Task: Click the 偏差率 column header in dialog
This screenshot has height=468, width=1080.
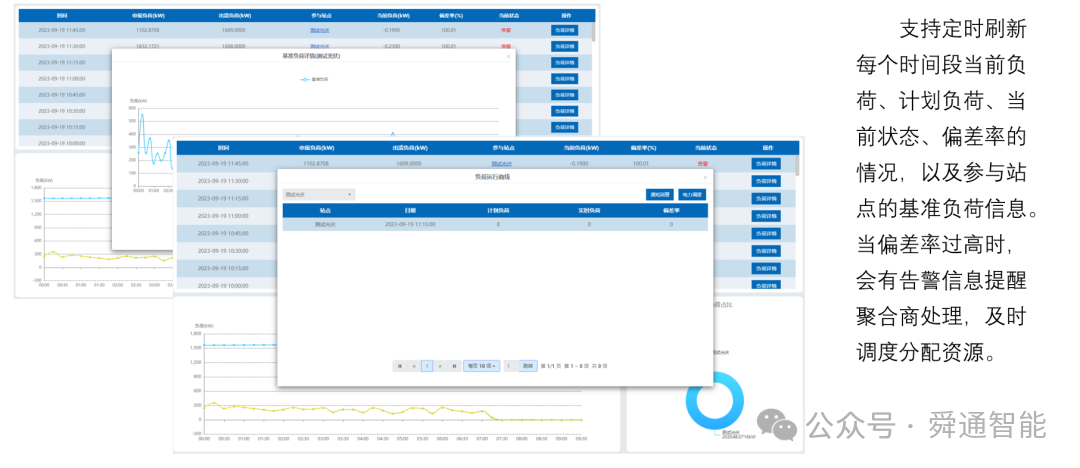Action: point(671,212)
